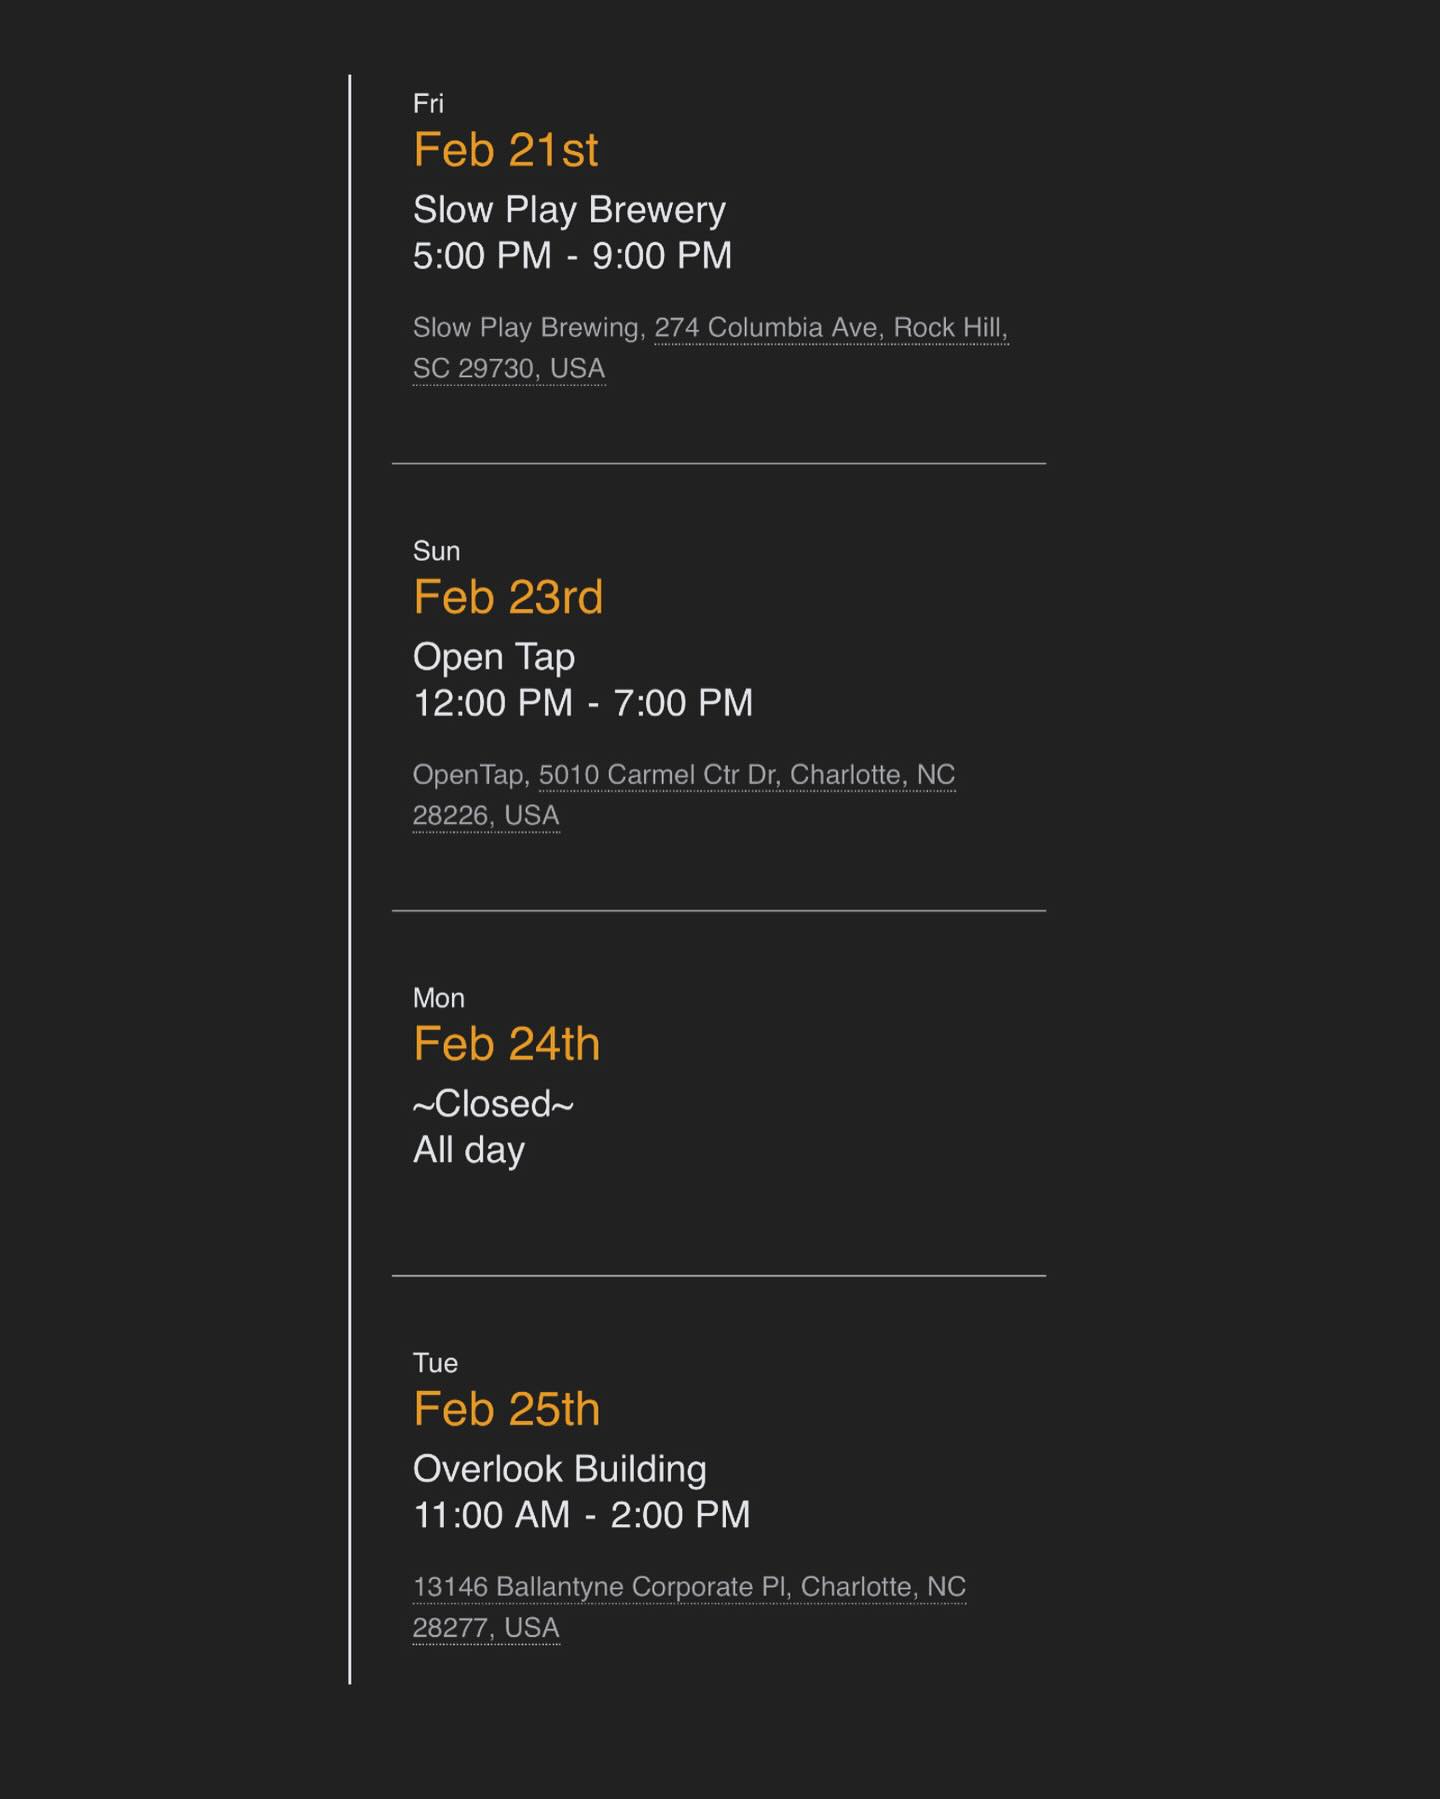This screenshot has width=1440, height=1799.
Task: Open the 274 Columbia Ave address link
Action: (831, 328)
